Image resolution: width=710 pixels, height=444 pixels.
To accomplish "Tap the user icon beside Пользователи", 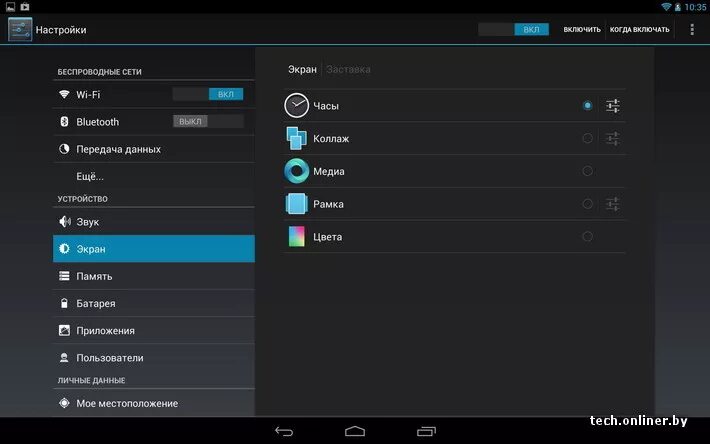I will [64, 358].
